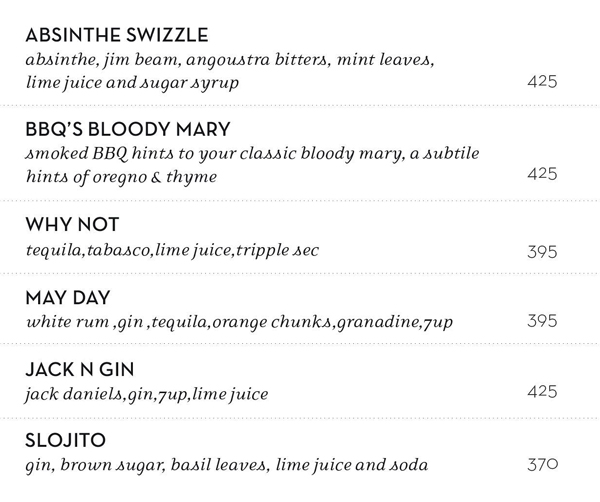Select the May Day price 395

click(x=542, y=321)
